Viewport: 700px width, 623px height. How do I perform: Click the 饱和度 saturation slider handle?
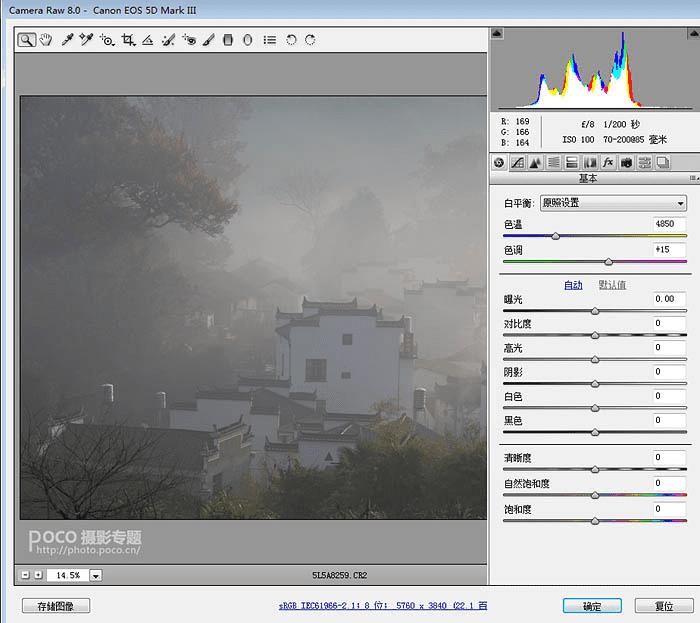tap(595, 521)
